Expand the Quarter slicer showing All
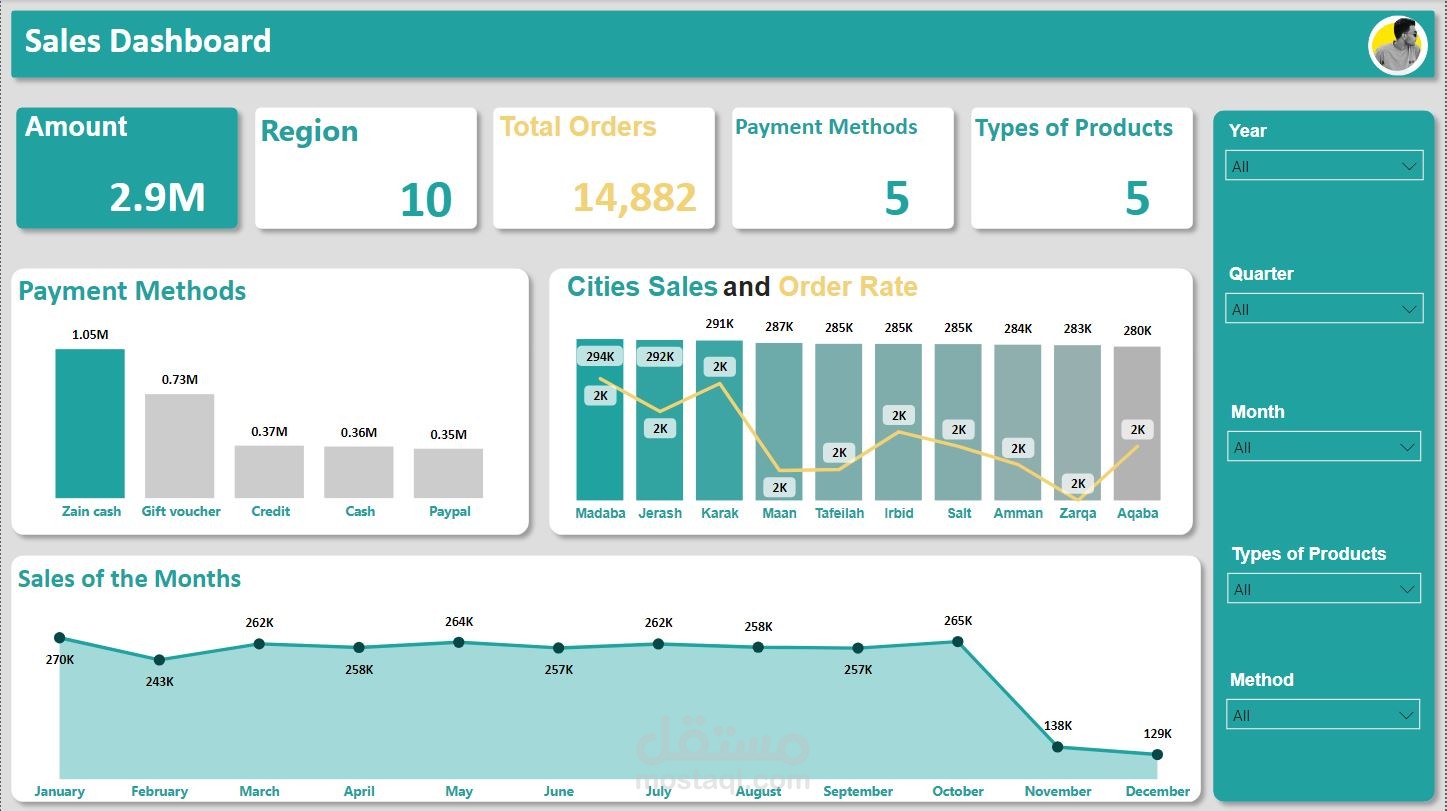Screen dimensions: 1447x811 1323,309
